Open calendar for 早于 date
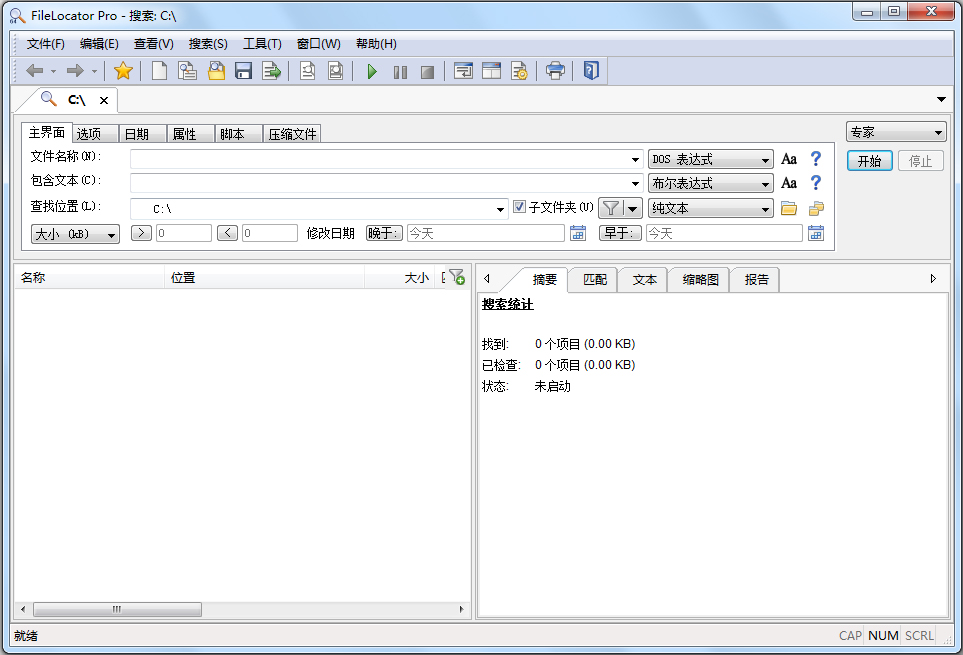963x655 pixels. coord(816,233)
